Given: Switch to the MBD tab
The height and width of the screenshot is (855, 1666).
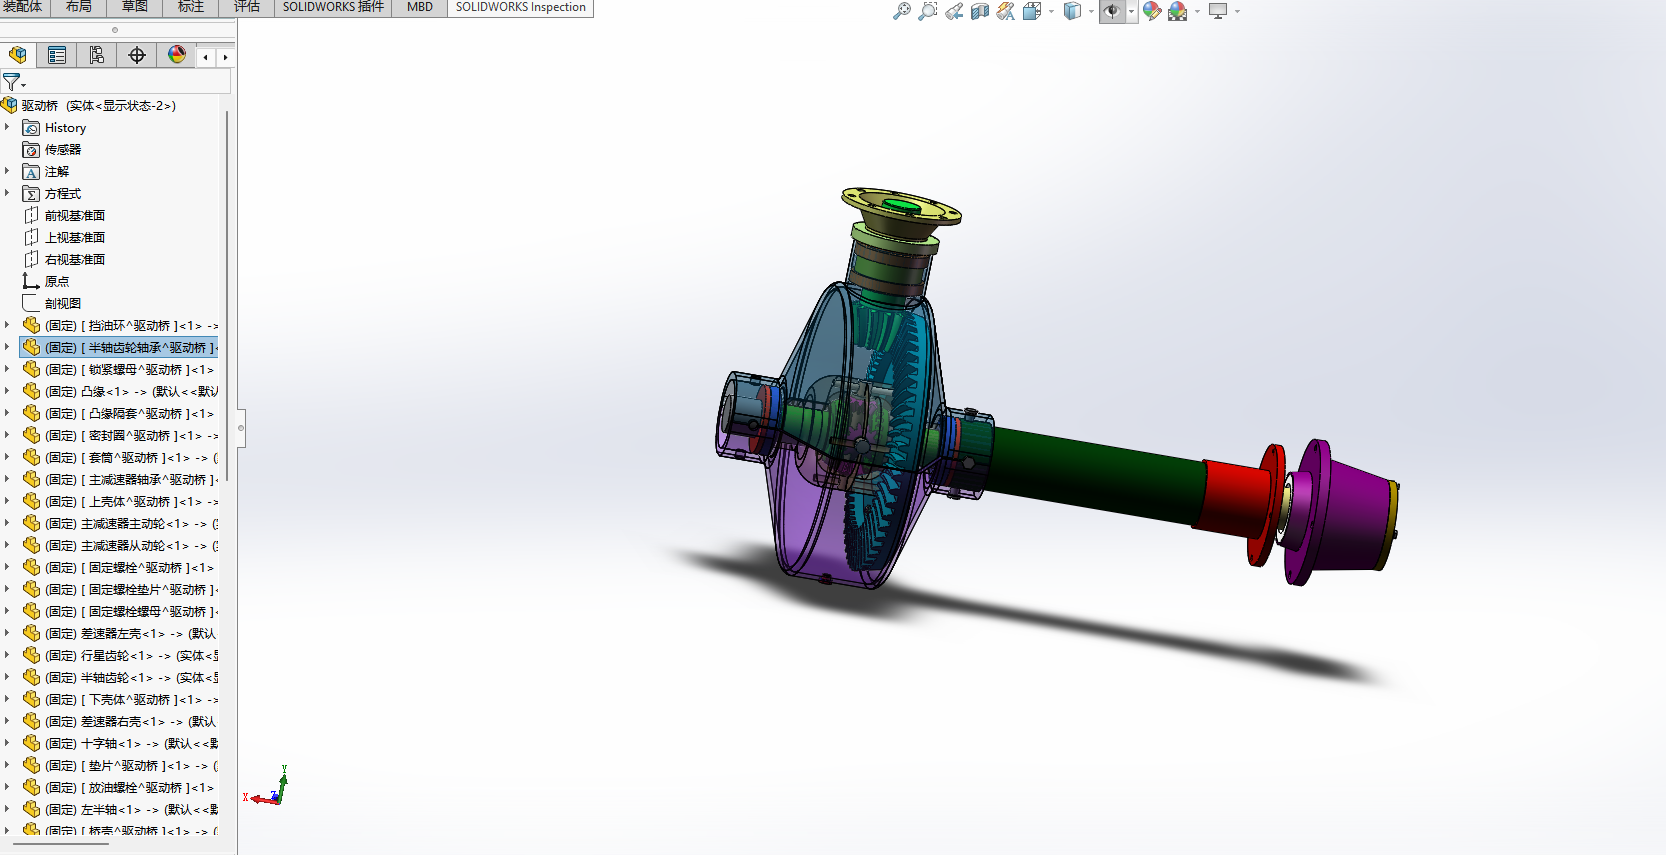Looking at the screenshot, I should pos(420,7).
